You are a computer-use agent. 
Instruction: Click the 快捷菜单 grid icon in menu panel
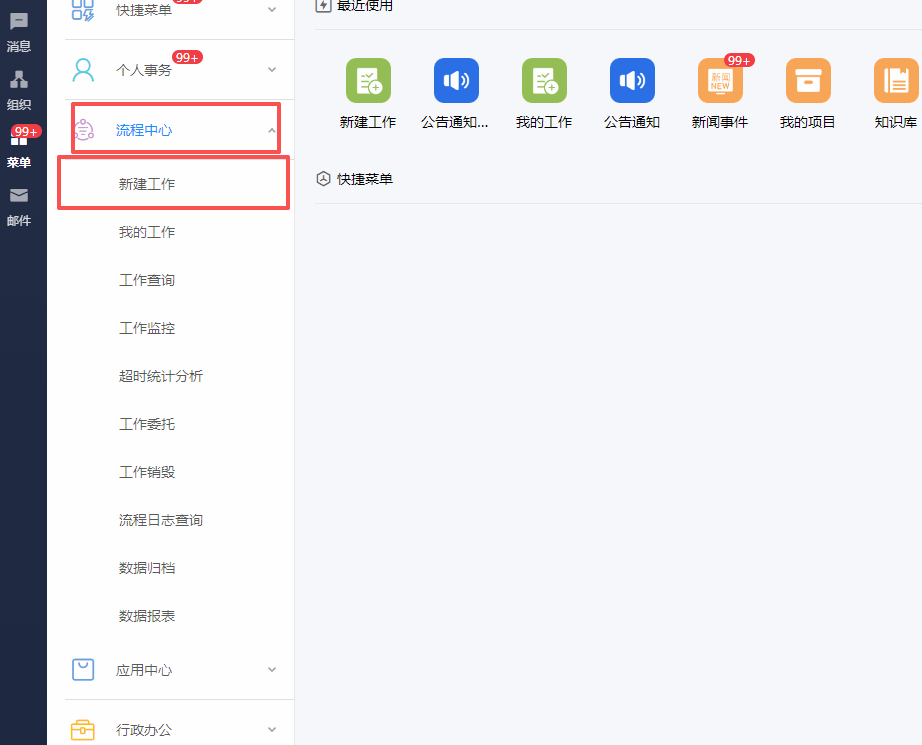pyautogui.click(x=83, y=9)
